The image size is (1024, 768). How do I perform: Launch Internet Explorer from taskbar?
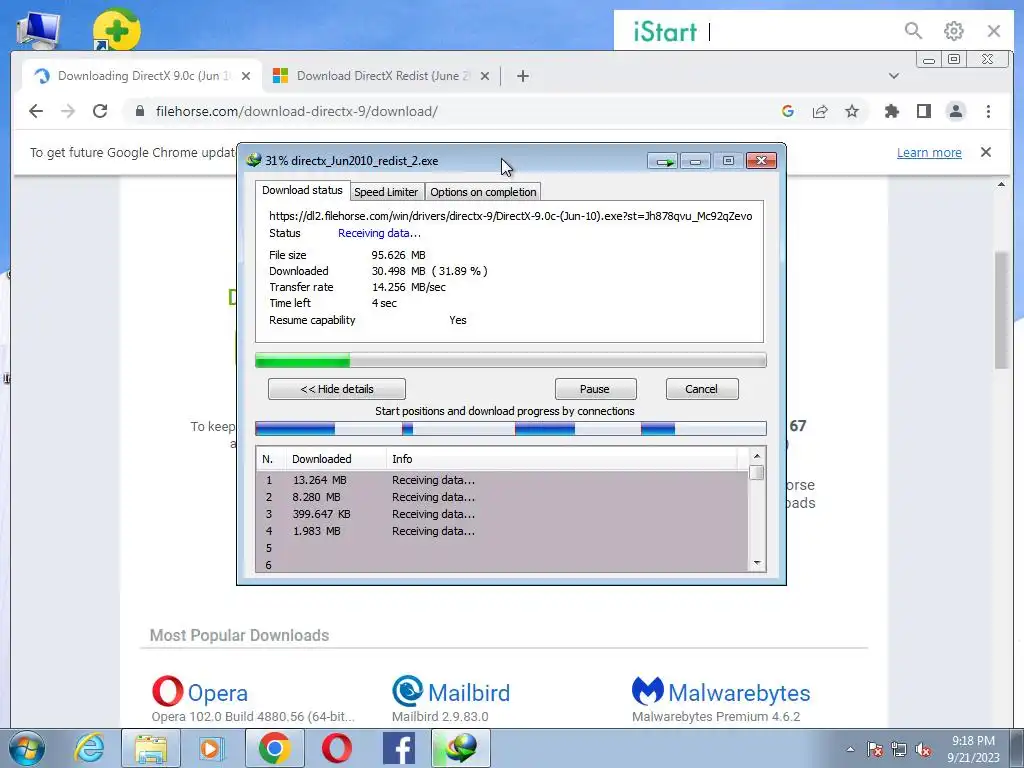(89, 748)
